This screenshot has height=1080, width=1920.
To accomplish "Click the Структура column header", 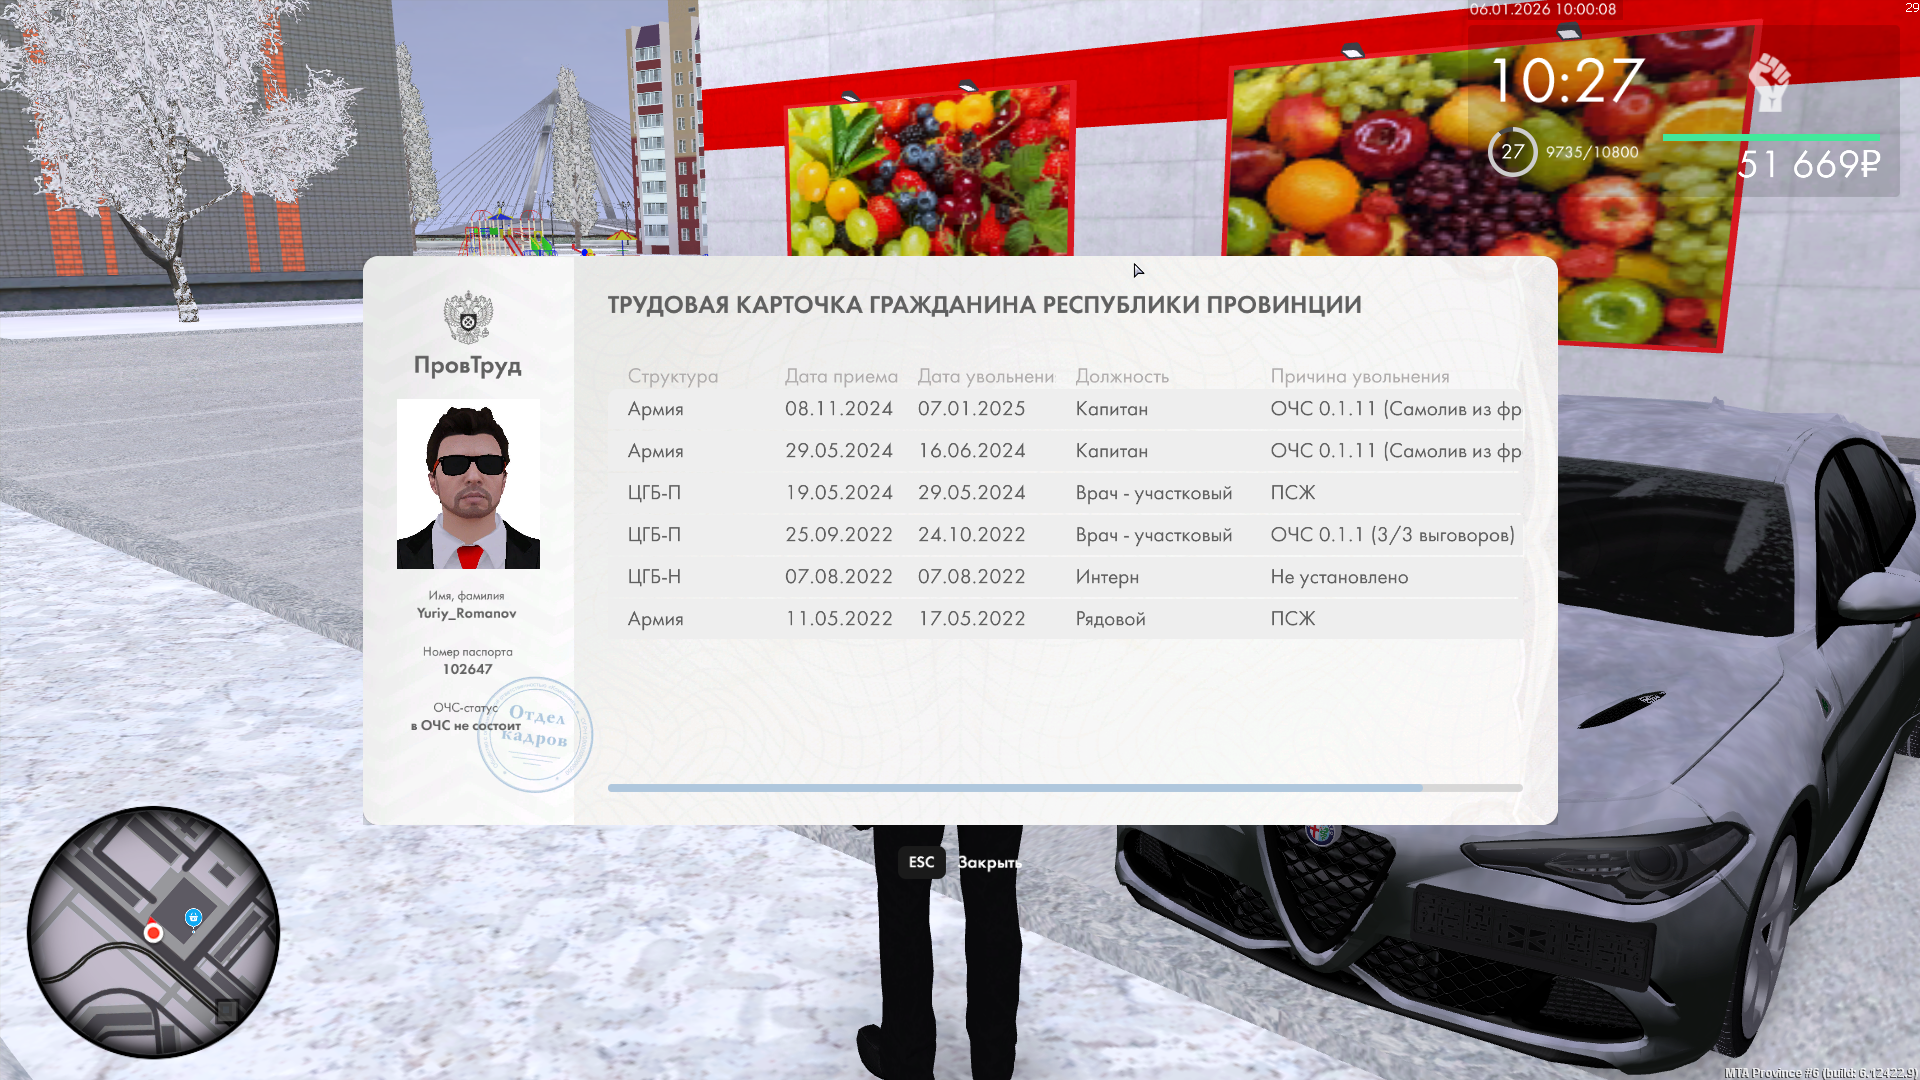I will point(673,376).
